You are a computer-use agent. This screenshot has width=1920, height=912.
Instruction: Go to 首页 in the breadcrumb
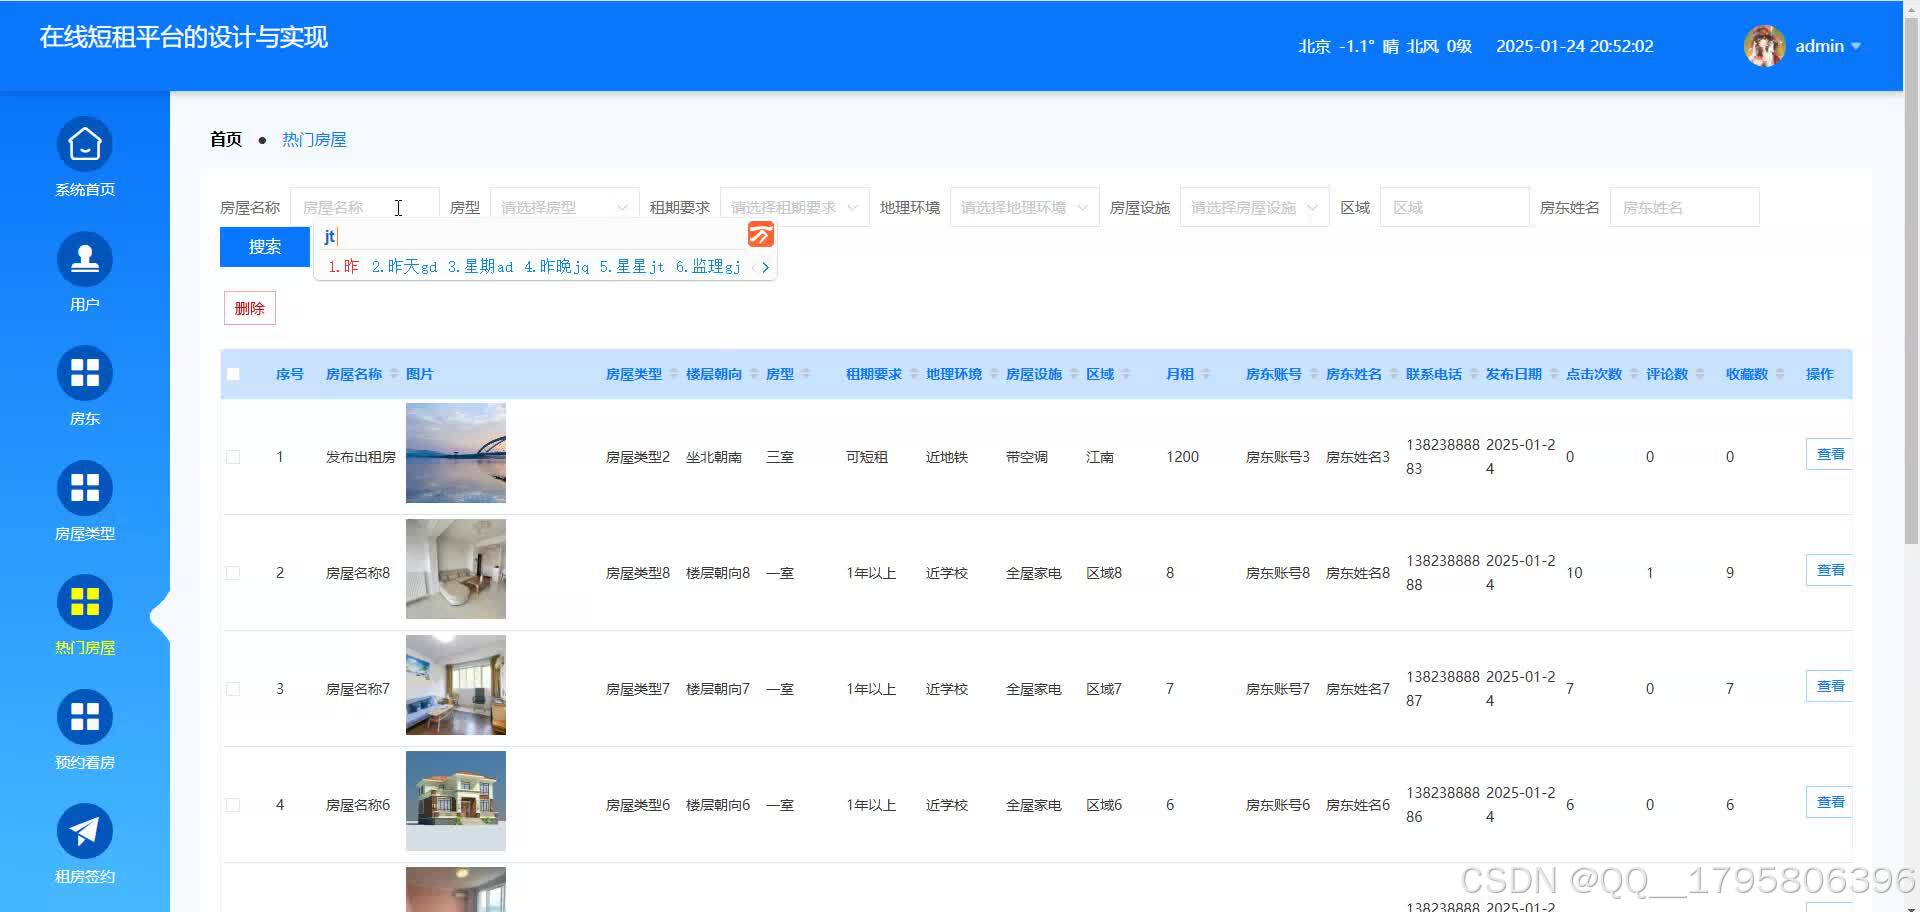pyautogui.click(x=225, y=139)
